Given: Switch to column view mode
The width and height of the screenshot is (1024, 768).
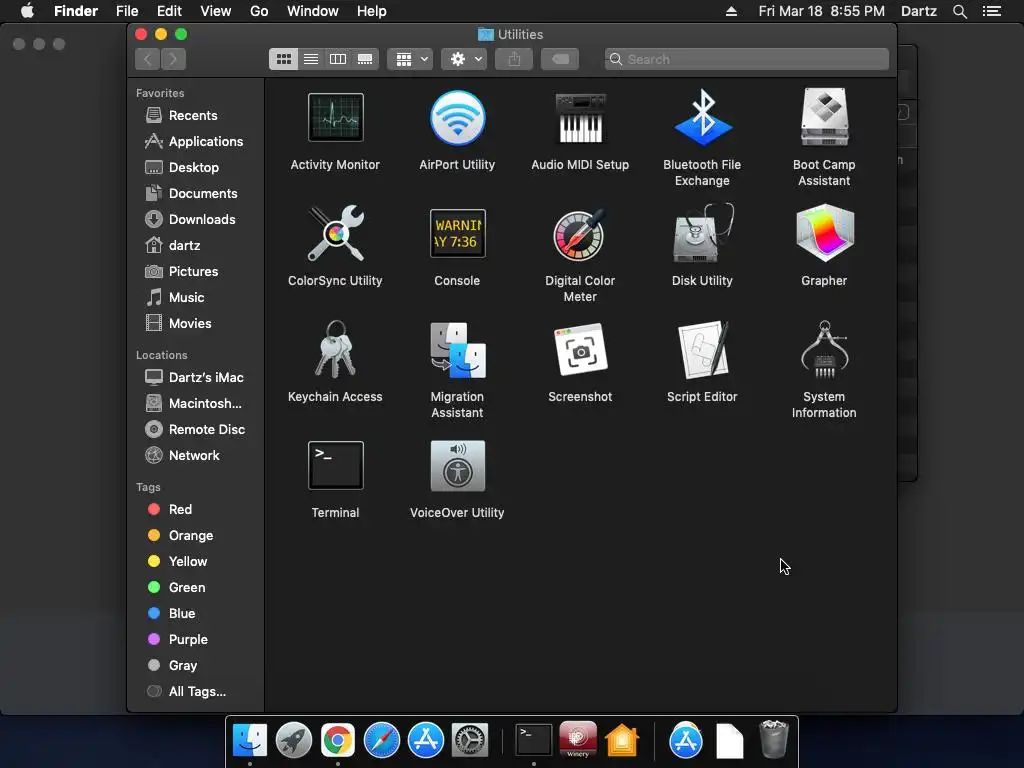Looking at the screenshot, I should point(338,59).
